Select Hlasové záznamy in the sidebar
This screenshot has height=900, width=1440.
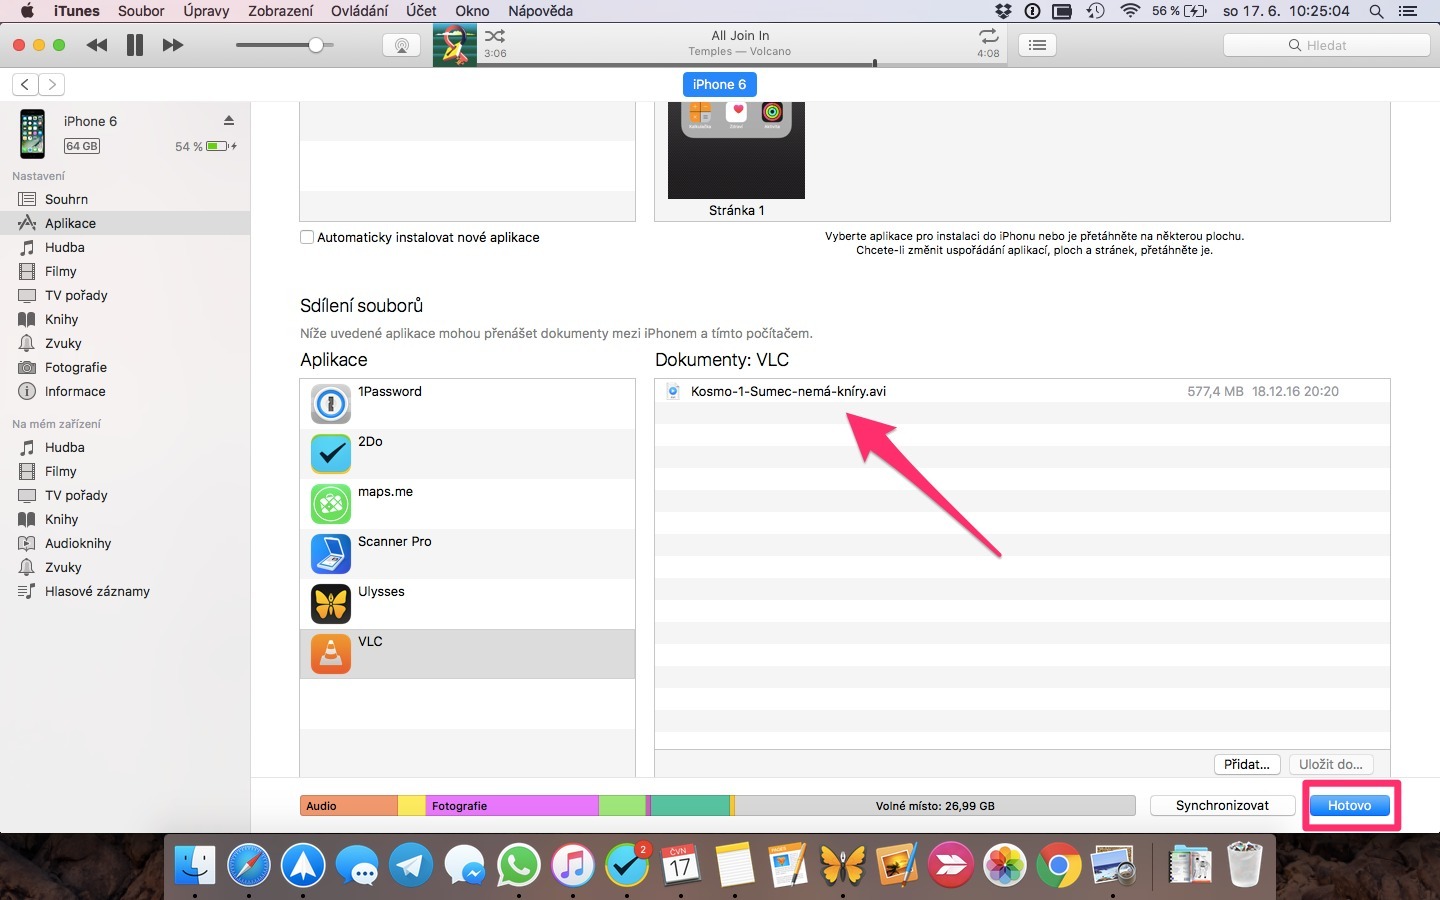click(95, 591)
